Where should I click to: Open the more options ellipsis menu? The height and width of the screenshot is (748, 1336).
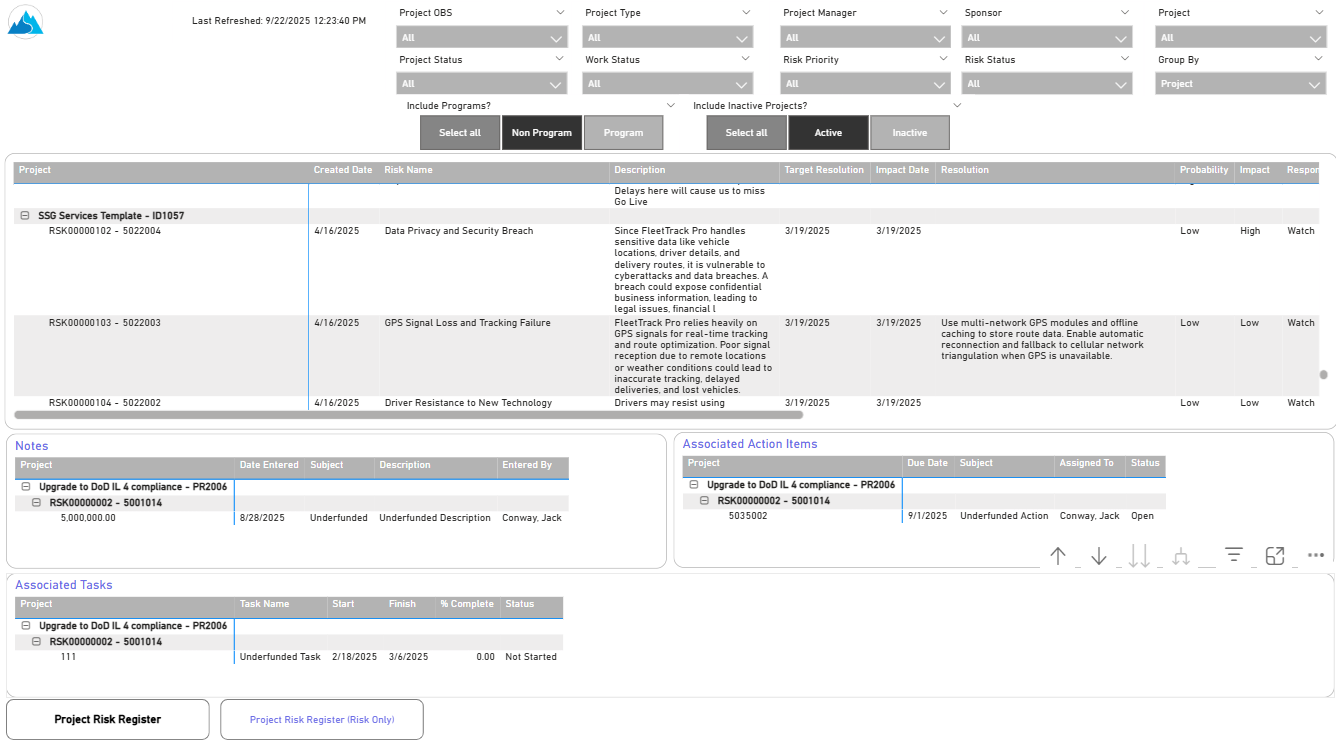pos(1315,556)
